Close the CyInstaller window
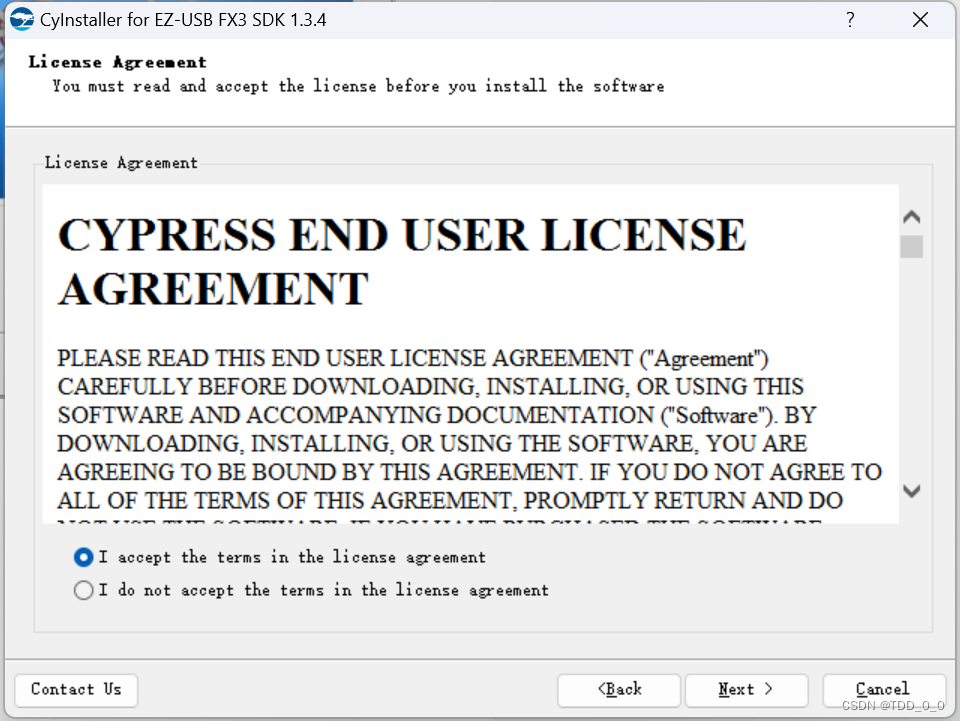 920,20
